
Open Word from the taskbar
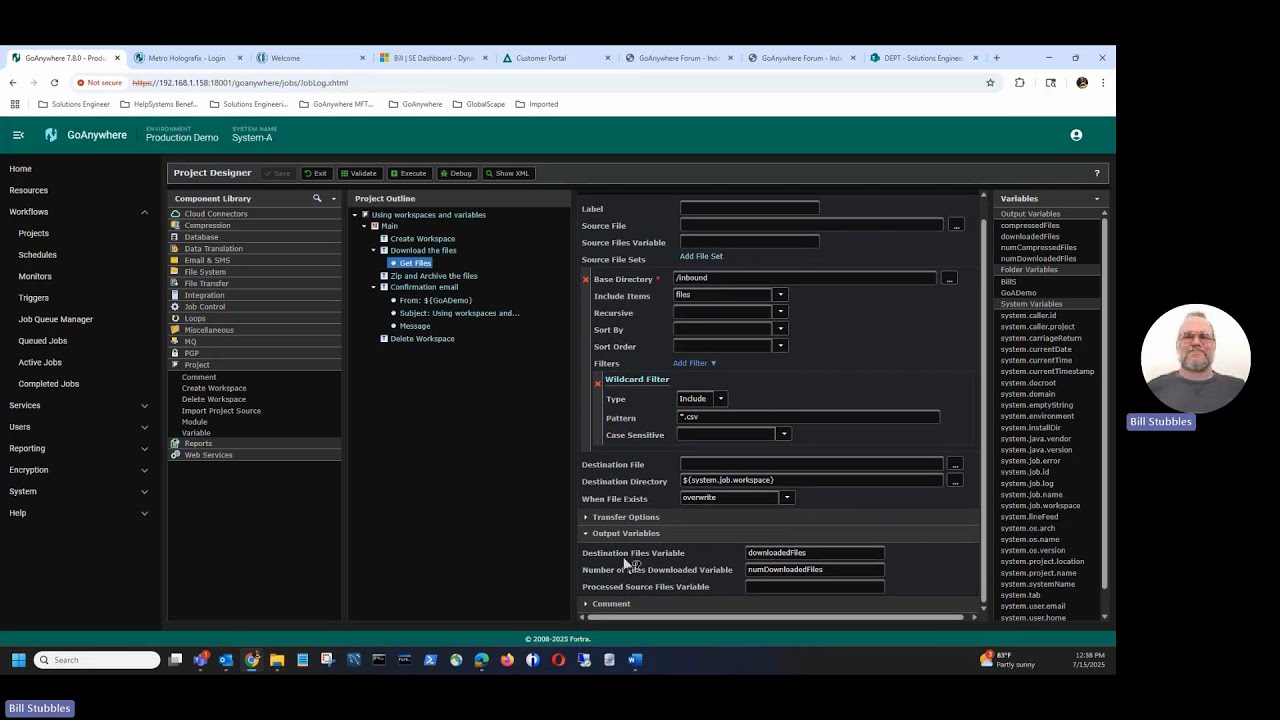tap(635, 660)
